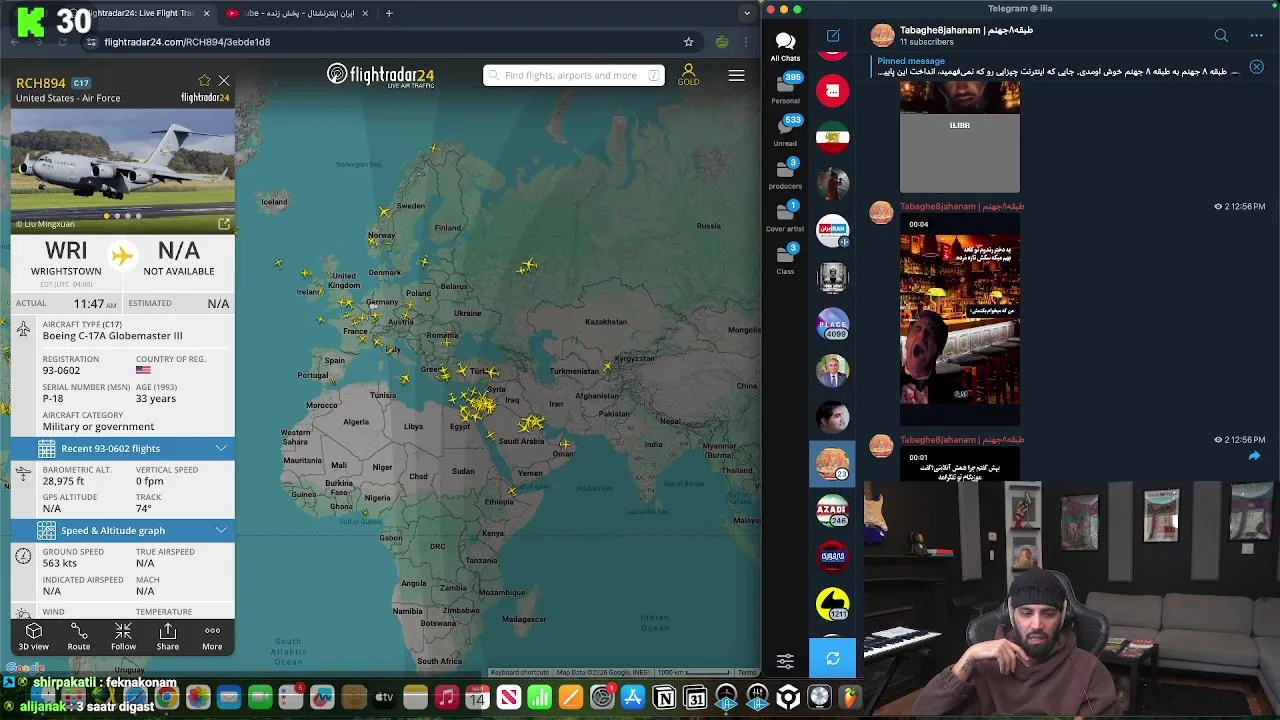Select the first photo carousel dot

(106, 216)
